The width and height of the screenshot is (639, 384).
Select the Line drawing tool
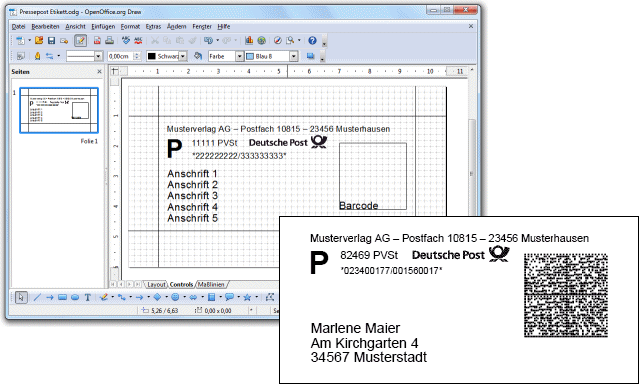click(x=37, y=297)
